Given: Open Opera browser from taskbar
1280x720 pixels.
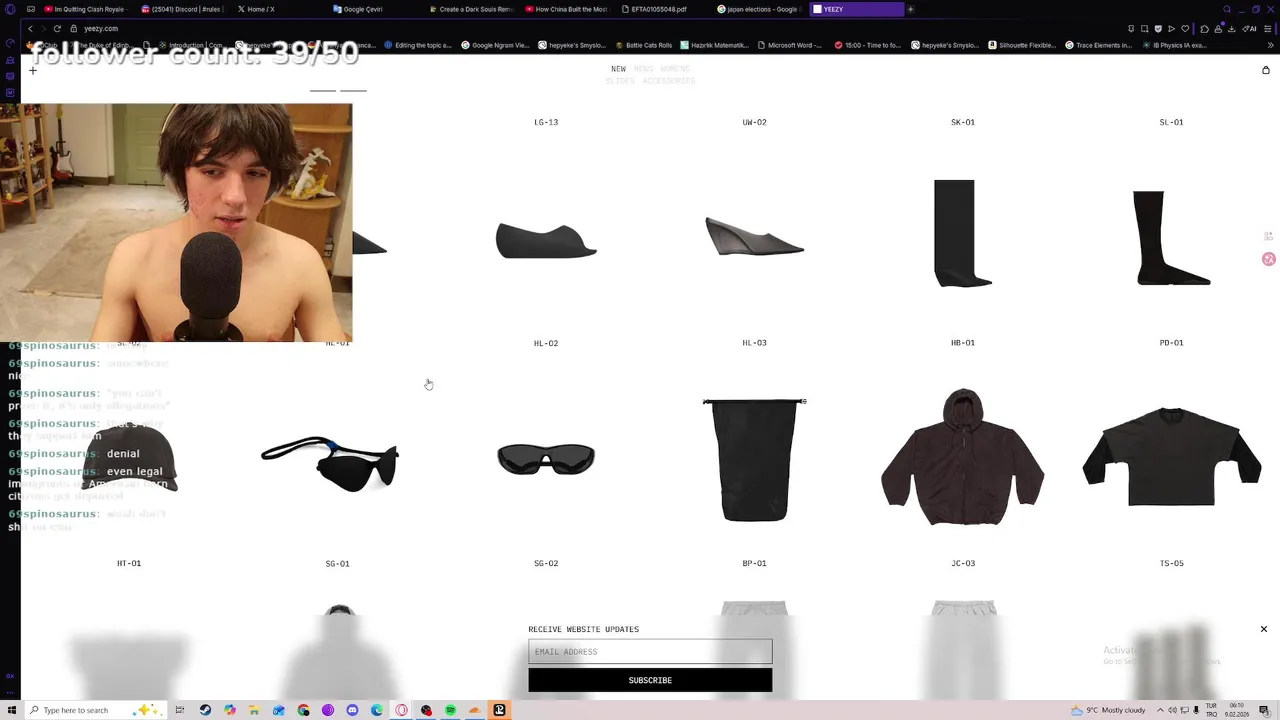Looking at the screenshot, I should pos(401,710).
